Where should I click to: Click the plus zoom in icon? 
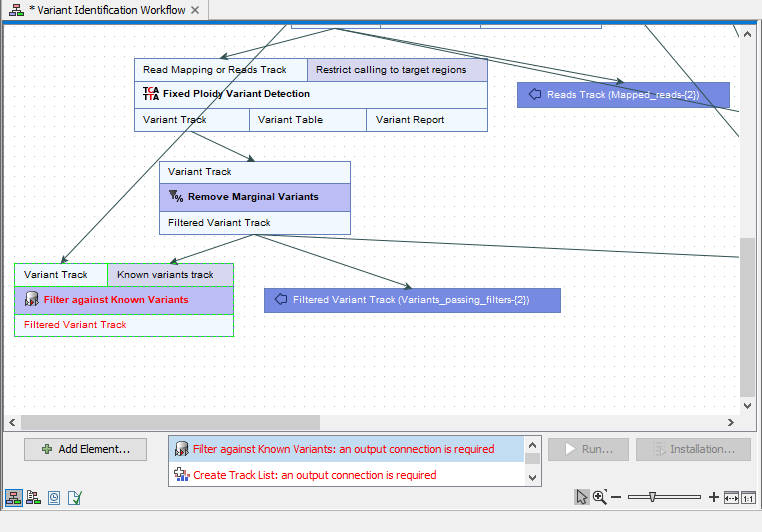pyautogui.click(x=713, y=497)
